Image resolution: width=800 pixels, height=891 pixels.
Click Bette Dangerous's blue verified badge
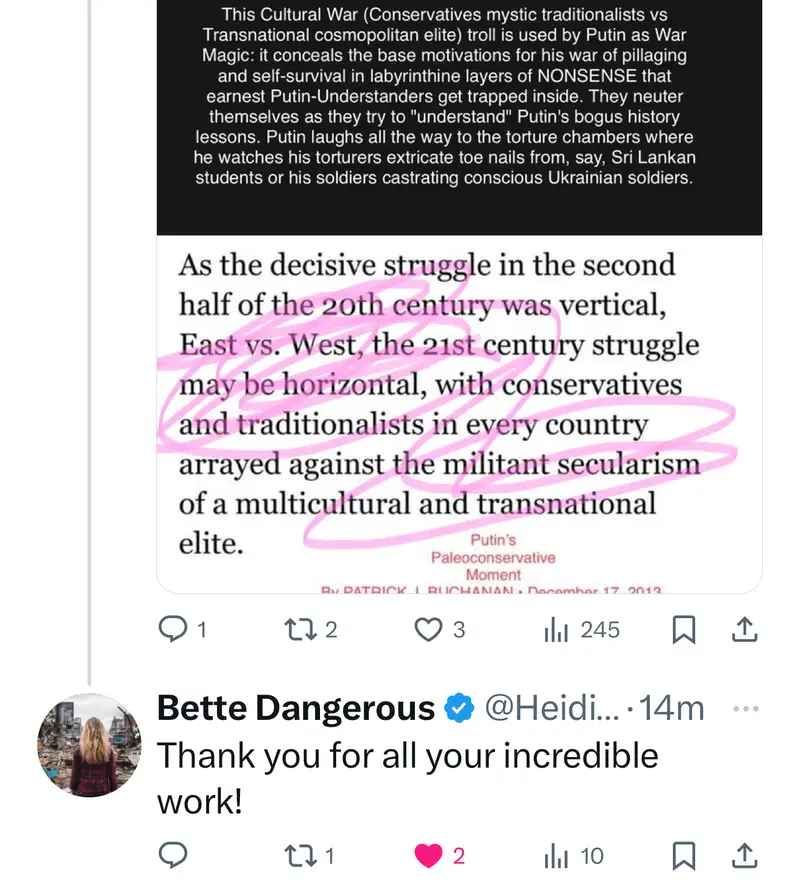tap(459, 709)
